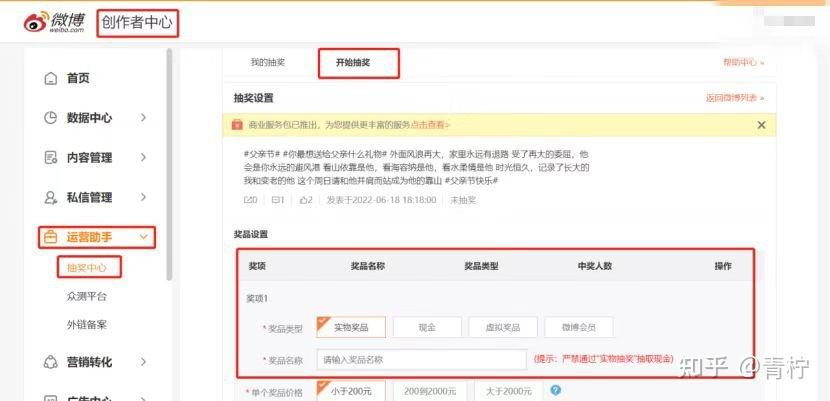Switch to 我的抽奖 tab
830x401 pixels.
point(268,62)
